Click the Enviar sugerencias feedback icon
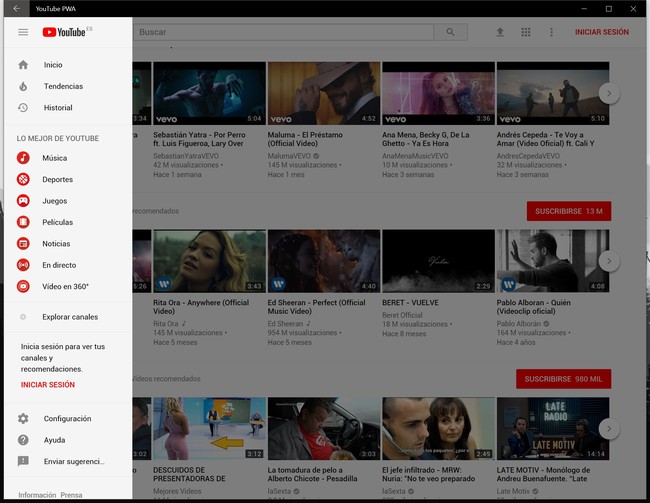 click(23, 461)
